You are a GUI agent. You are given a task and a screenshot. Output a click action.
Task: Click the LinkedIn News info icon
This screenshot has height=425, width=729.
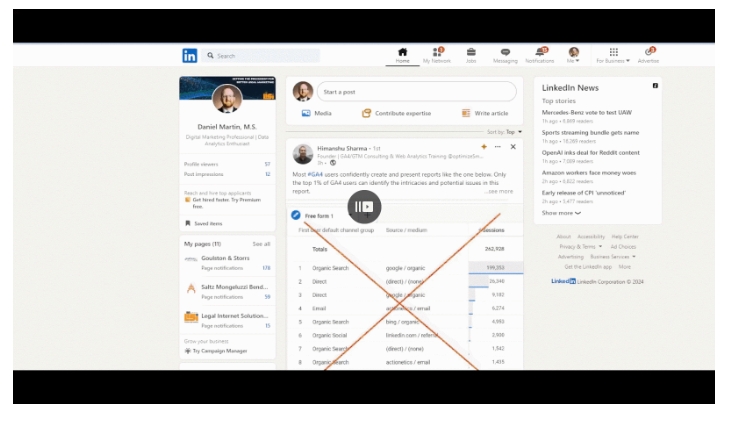[x=655, y=86]
